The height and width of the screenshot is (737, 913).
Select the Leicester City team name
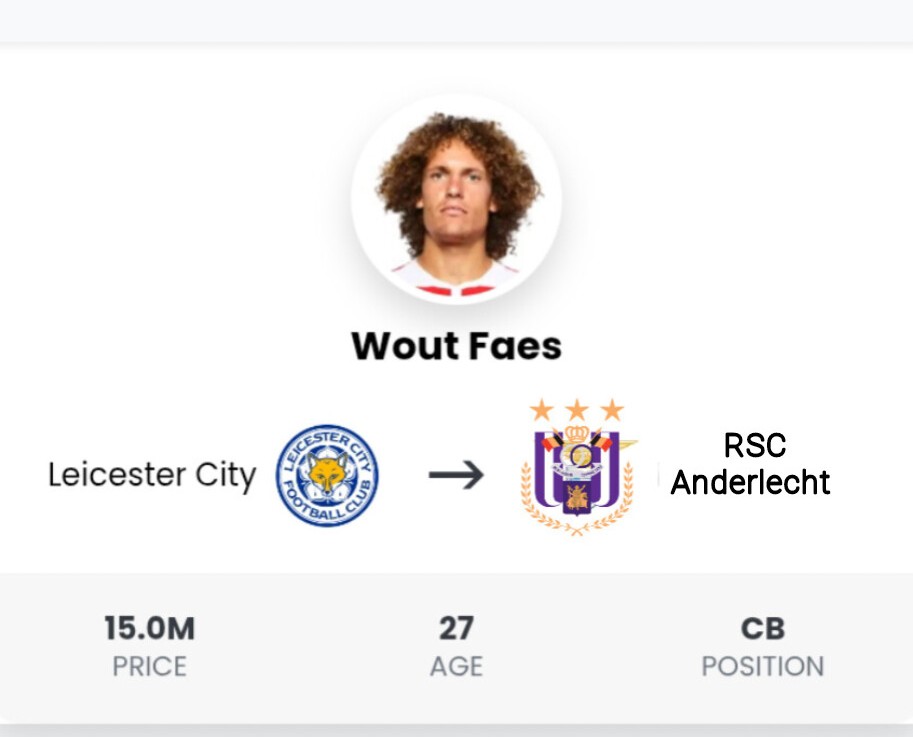pos(152,475)
